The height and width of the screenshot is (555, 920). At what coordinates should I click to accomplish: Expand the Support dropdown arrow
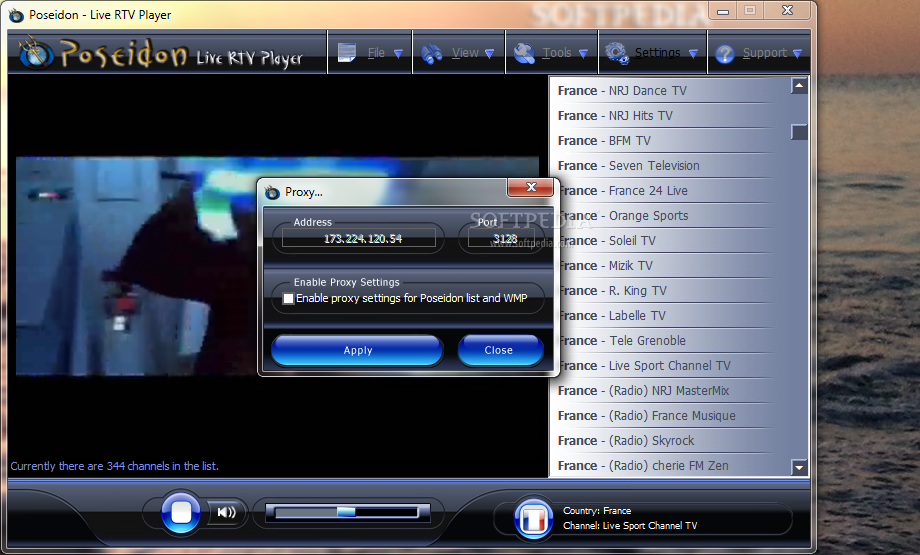[797, 53]
